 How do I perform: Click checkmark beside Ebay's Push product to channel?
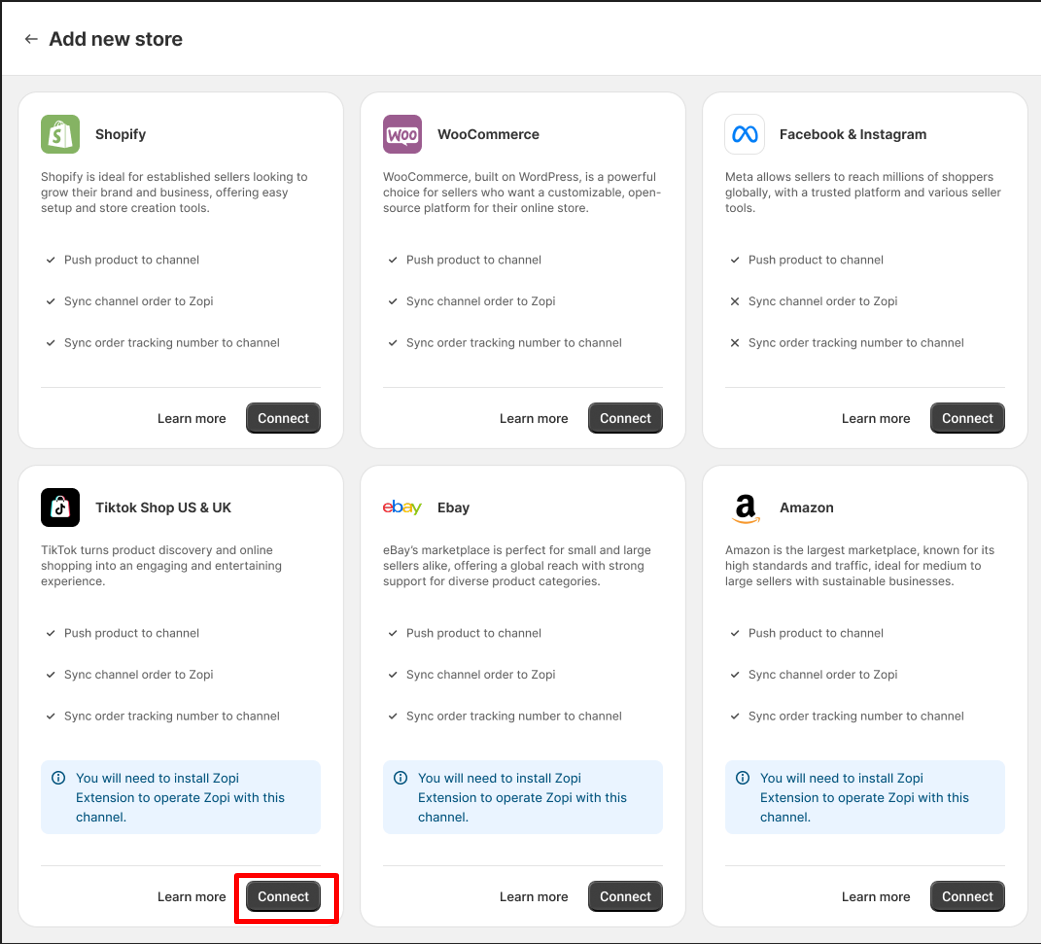pyautogui.click(x=392, y=633)
